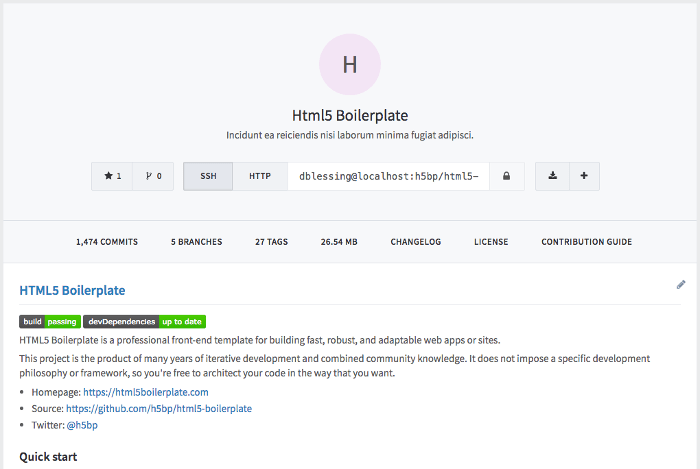Open the Changelog link
700x469 pixels.
pyautogui.click(x=416, y=242)
